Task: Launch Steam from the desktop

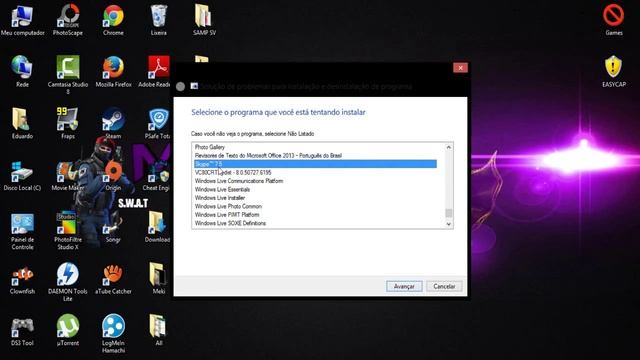Action: (x=113, y=124)
